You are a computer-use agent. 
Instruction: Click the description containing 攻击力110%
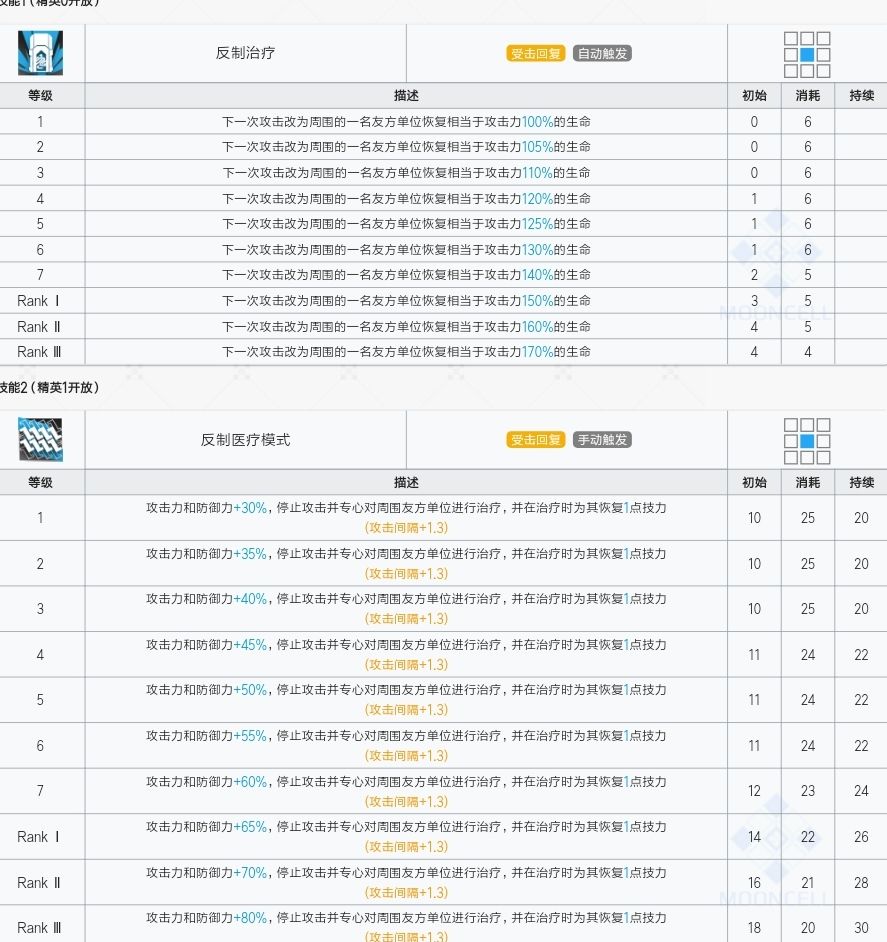coord(406,173)
